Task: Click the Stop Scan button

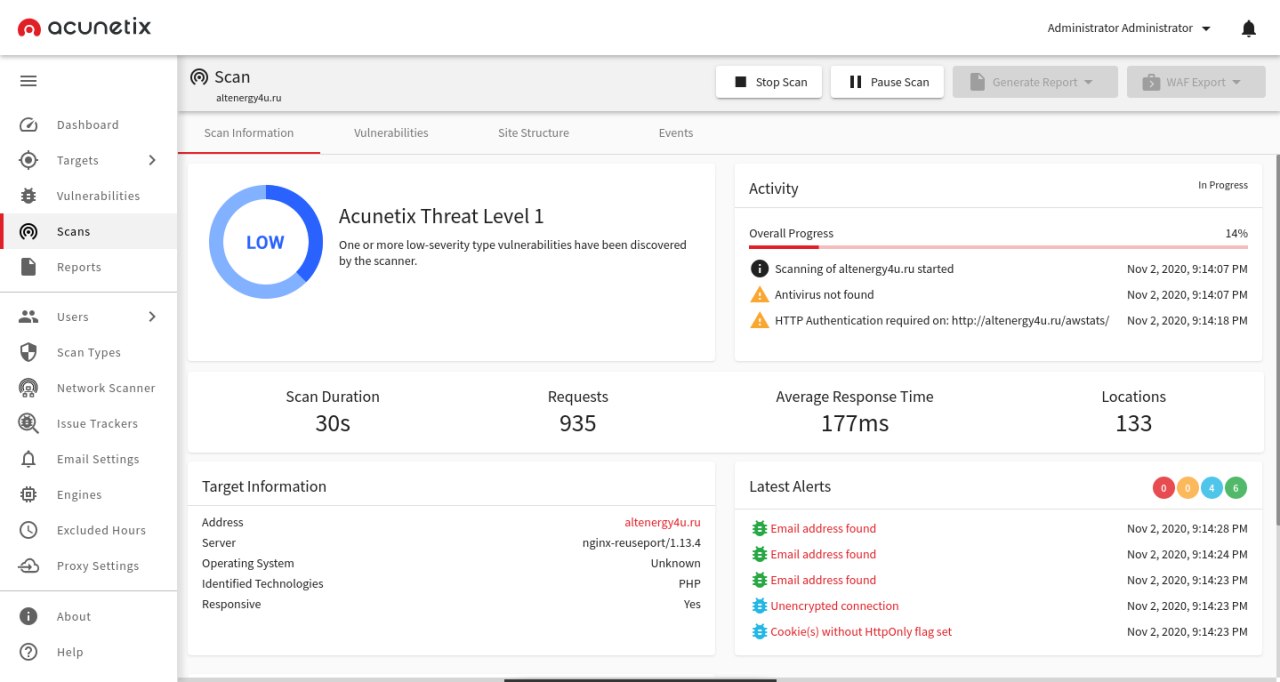Action: pyautogui.click(x=769, y=82)
